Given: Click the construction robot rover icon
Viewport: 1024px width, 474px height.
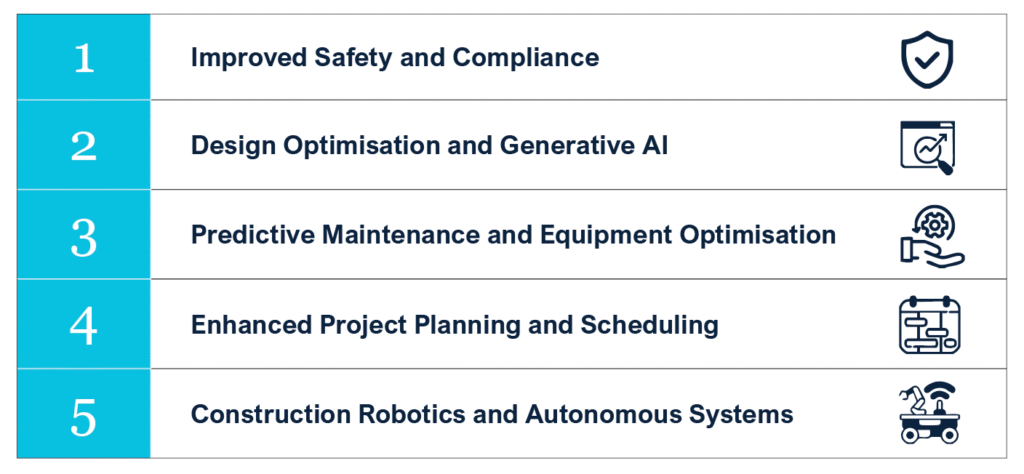Looking at the screenshot, I should pos(927,413).
